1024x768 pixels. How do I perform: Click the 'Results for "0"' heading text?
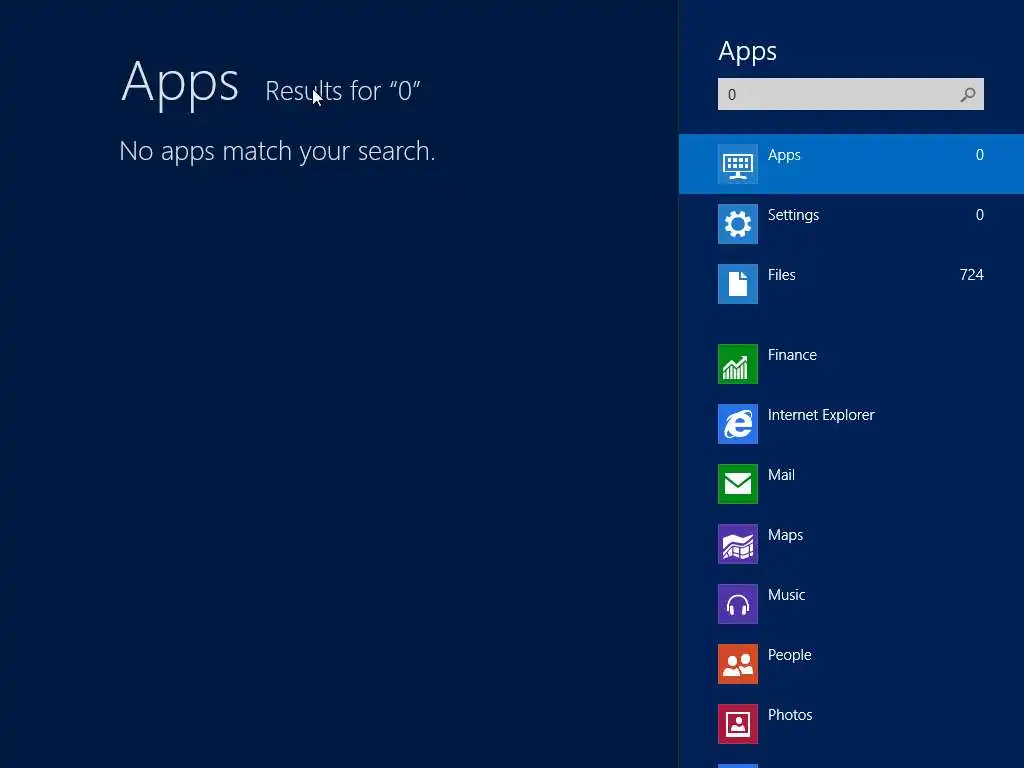342,91
